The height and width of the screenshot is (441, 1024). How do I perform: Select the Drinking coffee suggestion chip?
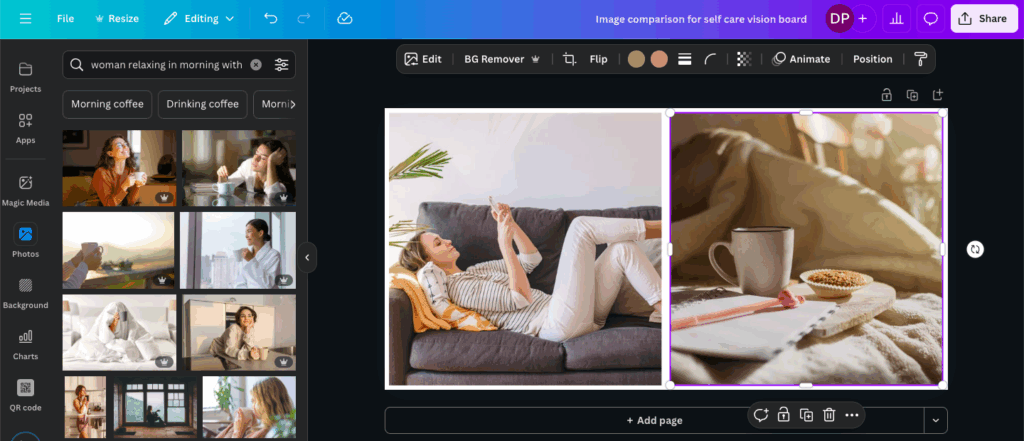tap(202, 104)
